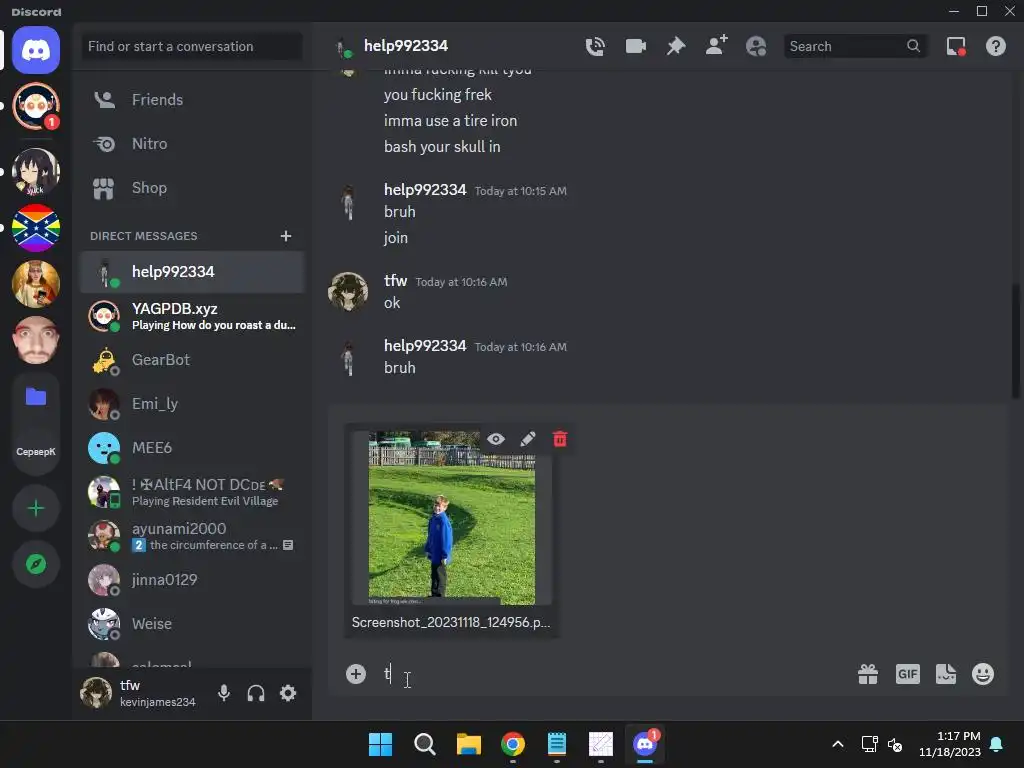Image resolution: width=1024 pixels, height=768 pixels.
Task: Click help992334 username in 10:15 message
Action: pos(425,189)
